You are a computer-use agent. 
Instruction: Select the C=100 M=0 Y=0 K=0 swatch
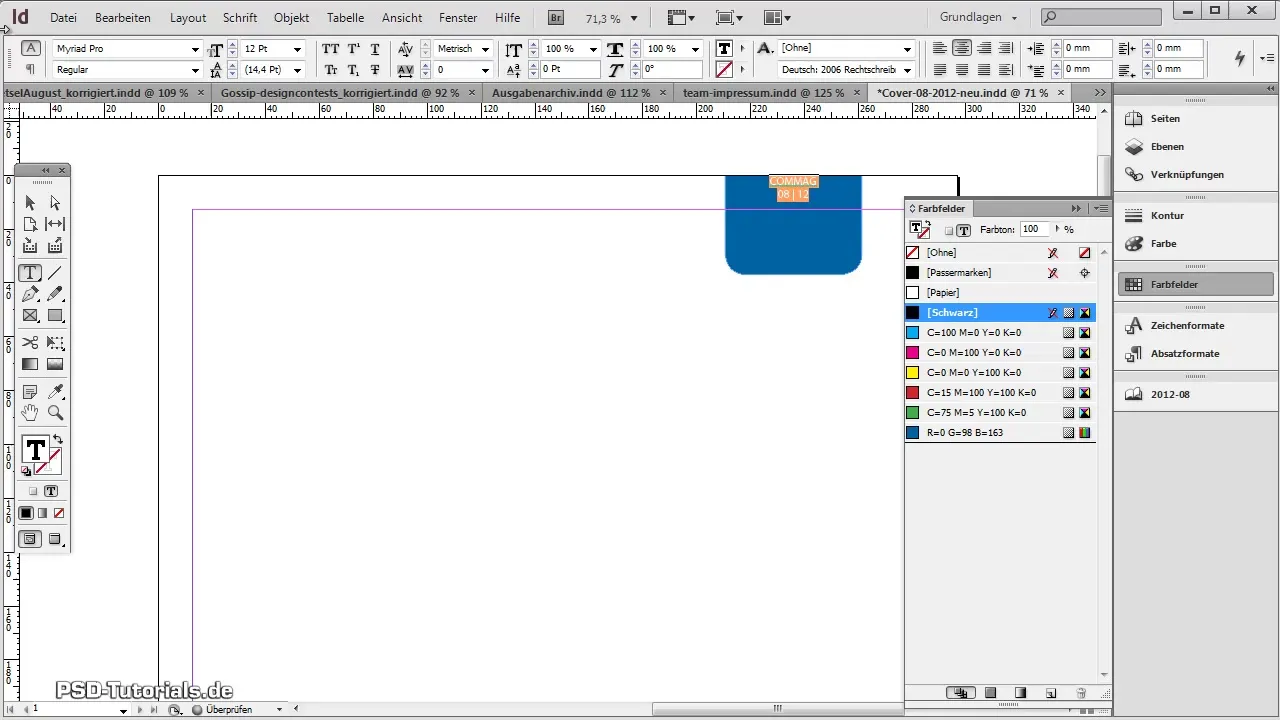pos(1000,332)
